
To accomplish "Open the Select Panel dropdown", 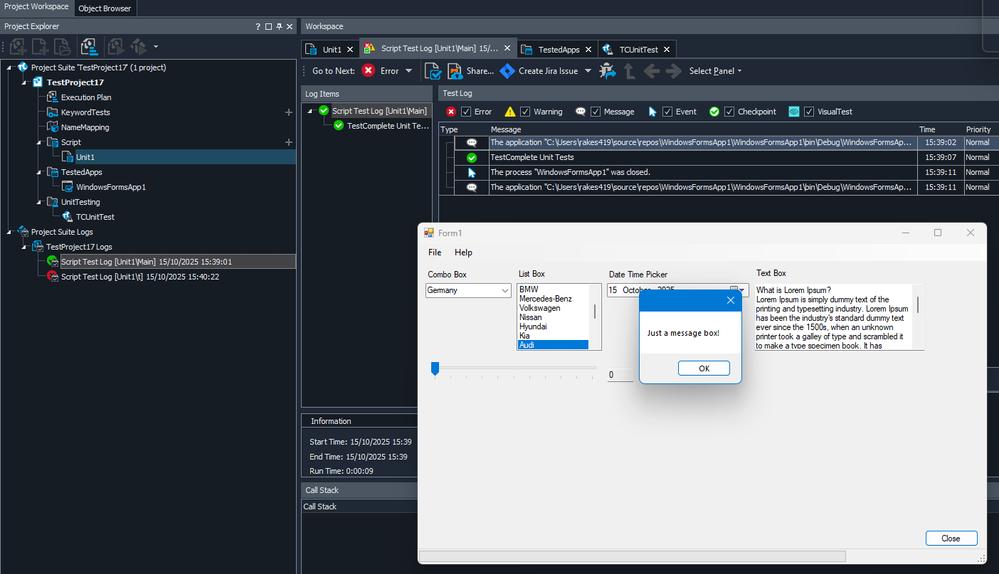I will click(714, 71).
